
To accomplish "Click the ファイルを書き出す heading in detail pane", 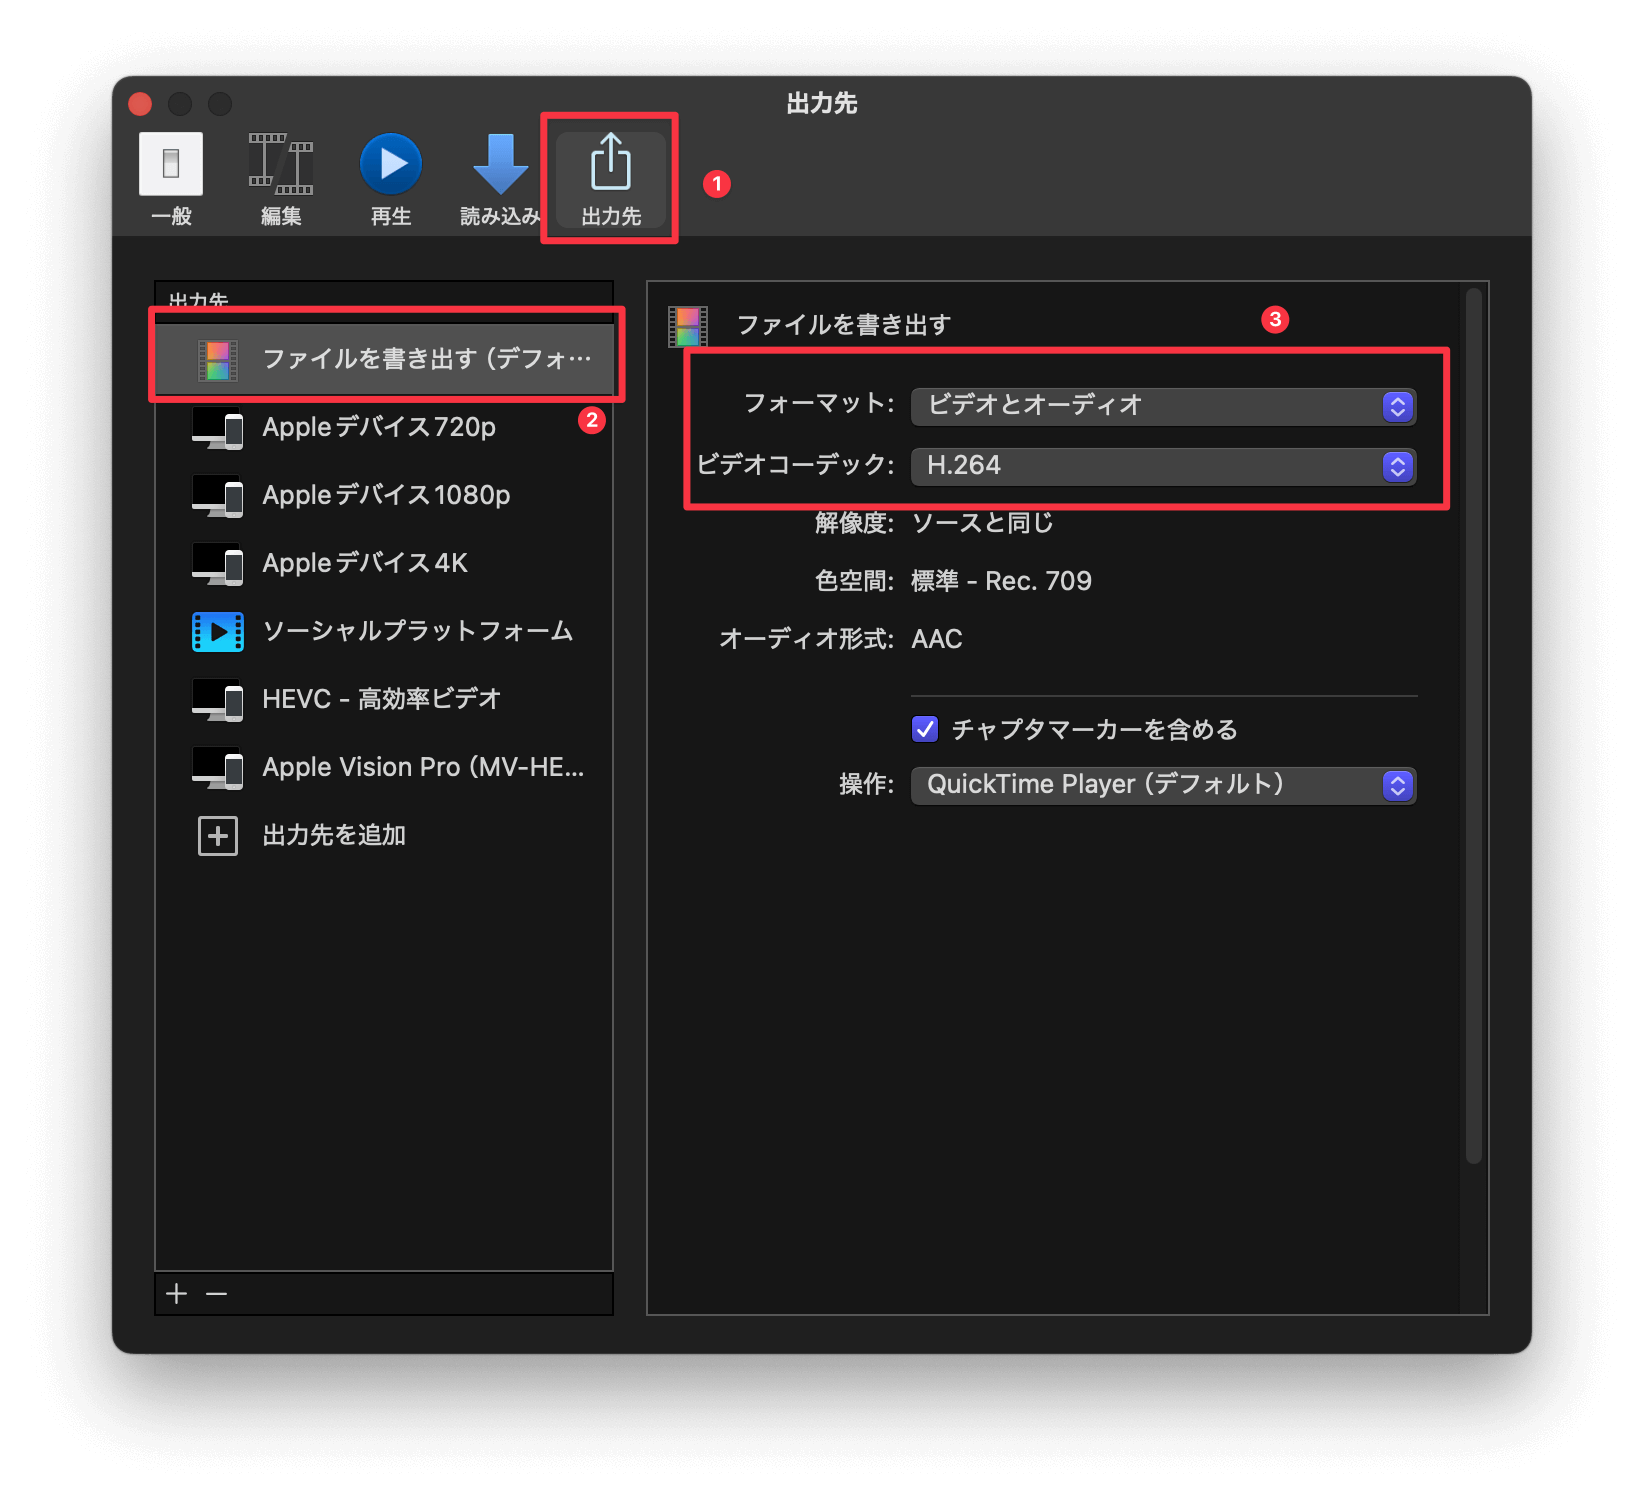I will (x=843, y=325).
